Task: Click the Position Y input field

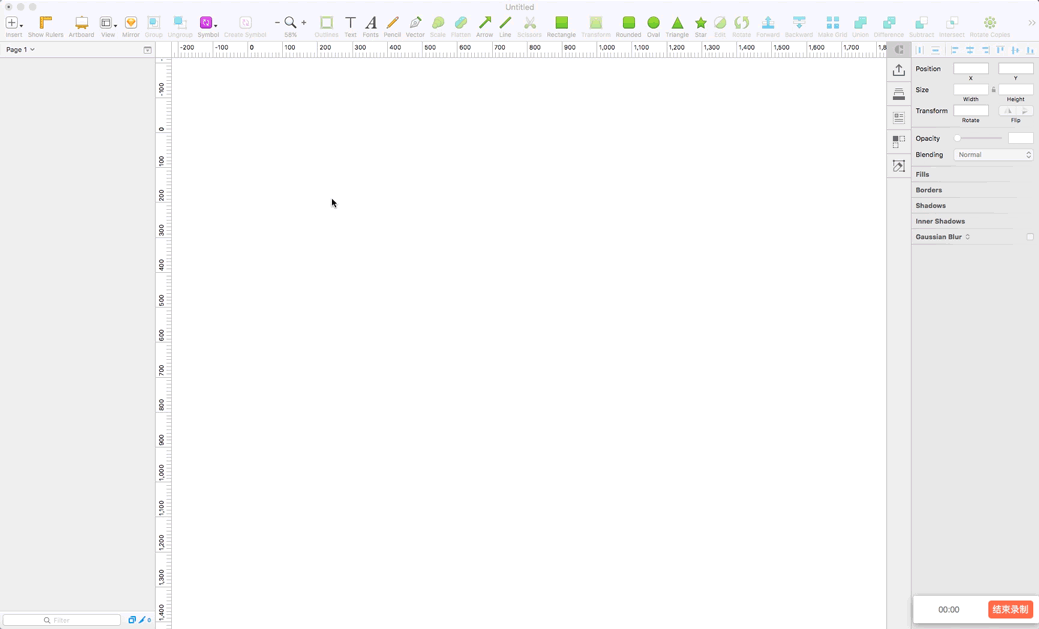Action: click(x=1015, y=68)
